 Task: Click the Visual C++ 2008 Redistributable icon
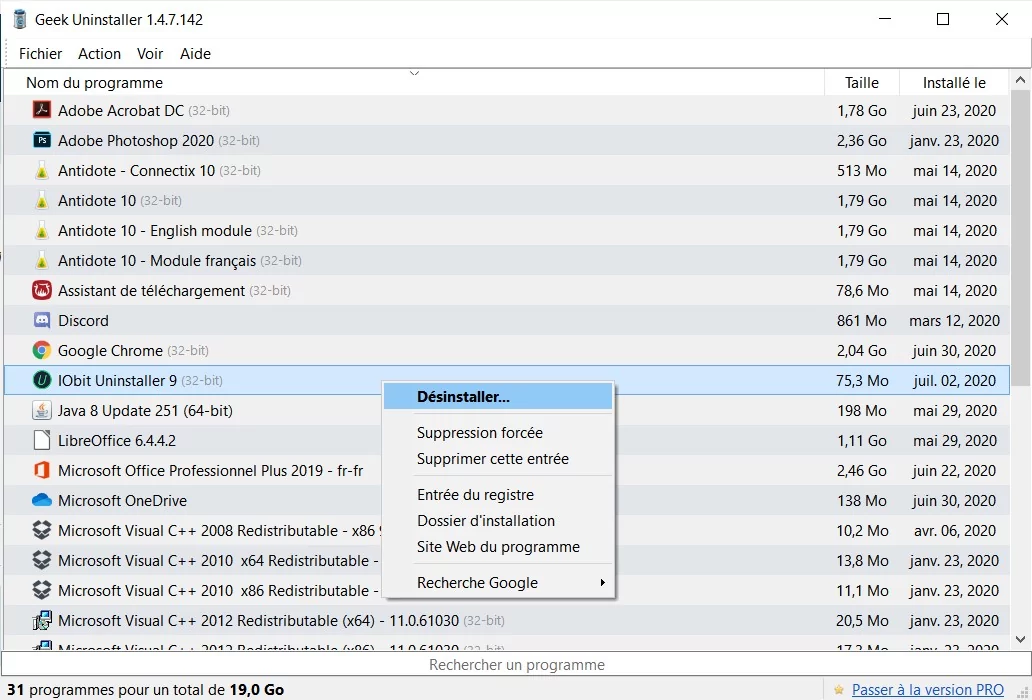(41, 530)
